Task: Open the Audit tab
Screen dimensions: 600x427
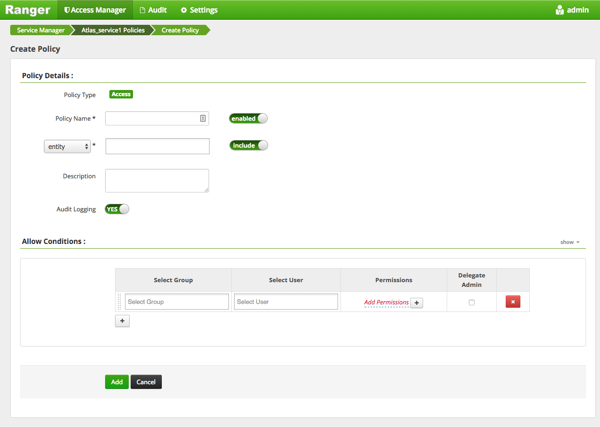Action: click(x=153, y=10)
